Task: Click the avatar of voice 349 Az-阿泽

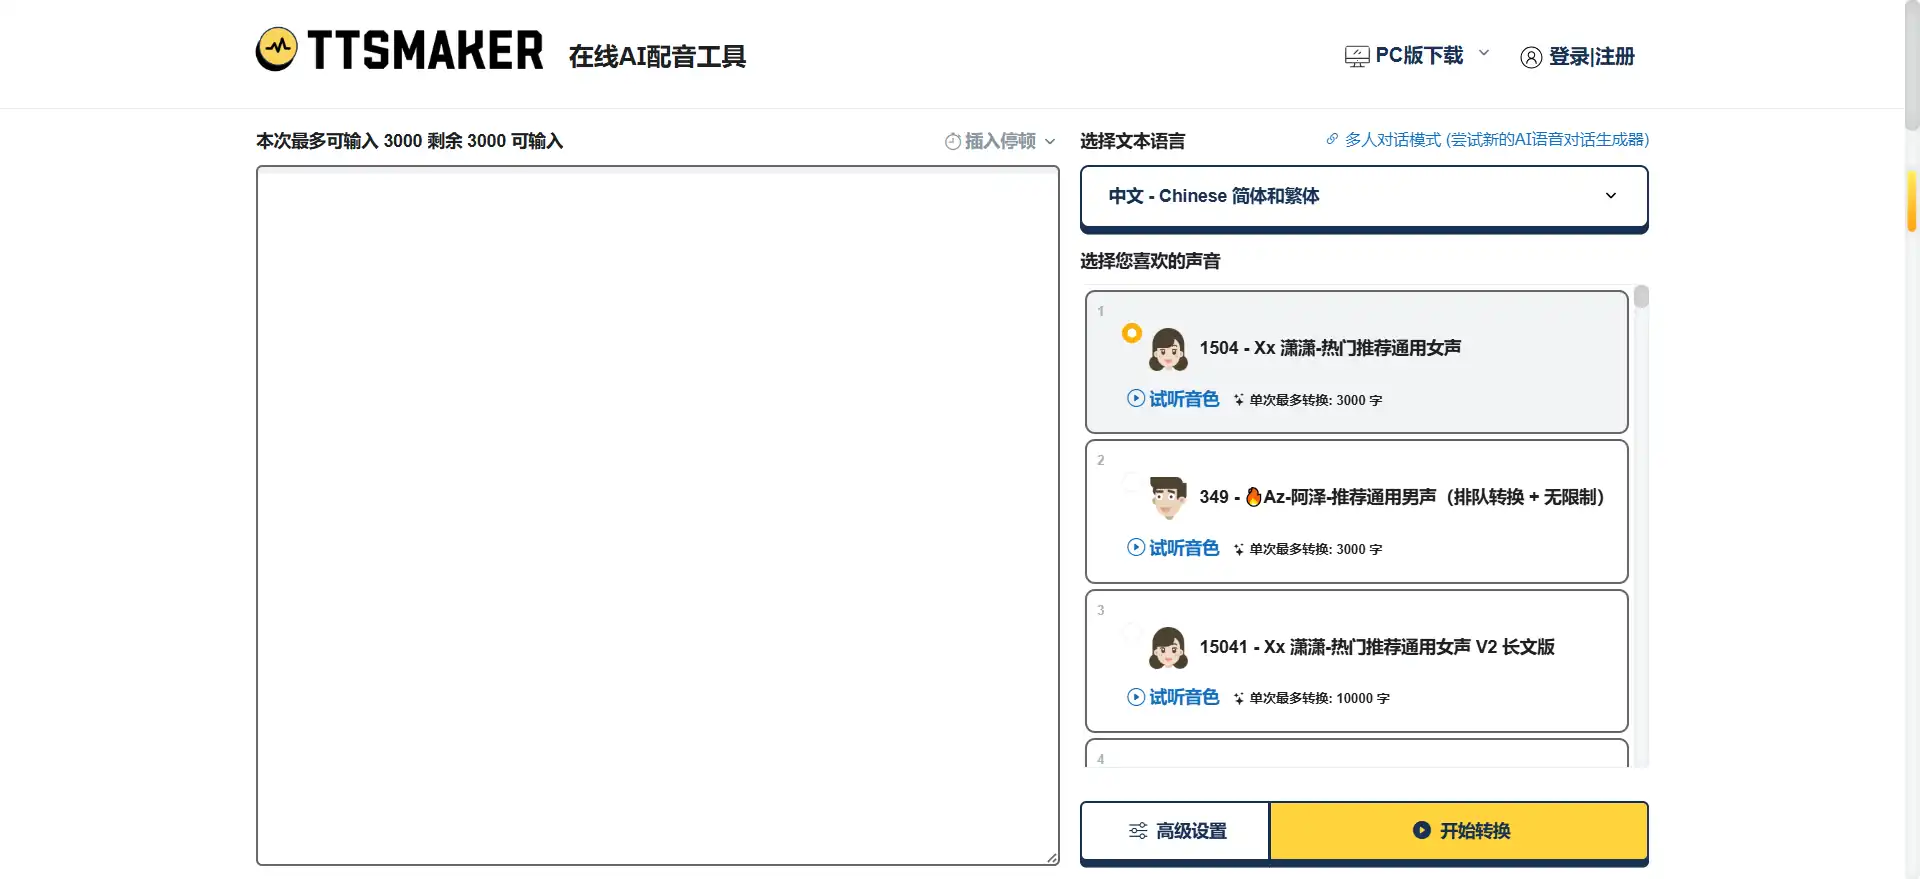Action: click(x=1168, y=498)
